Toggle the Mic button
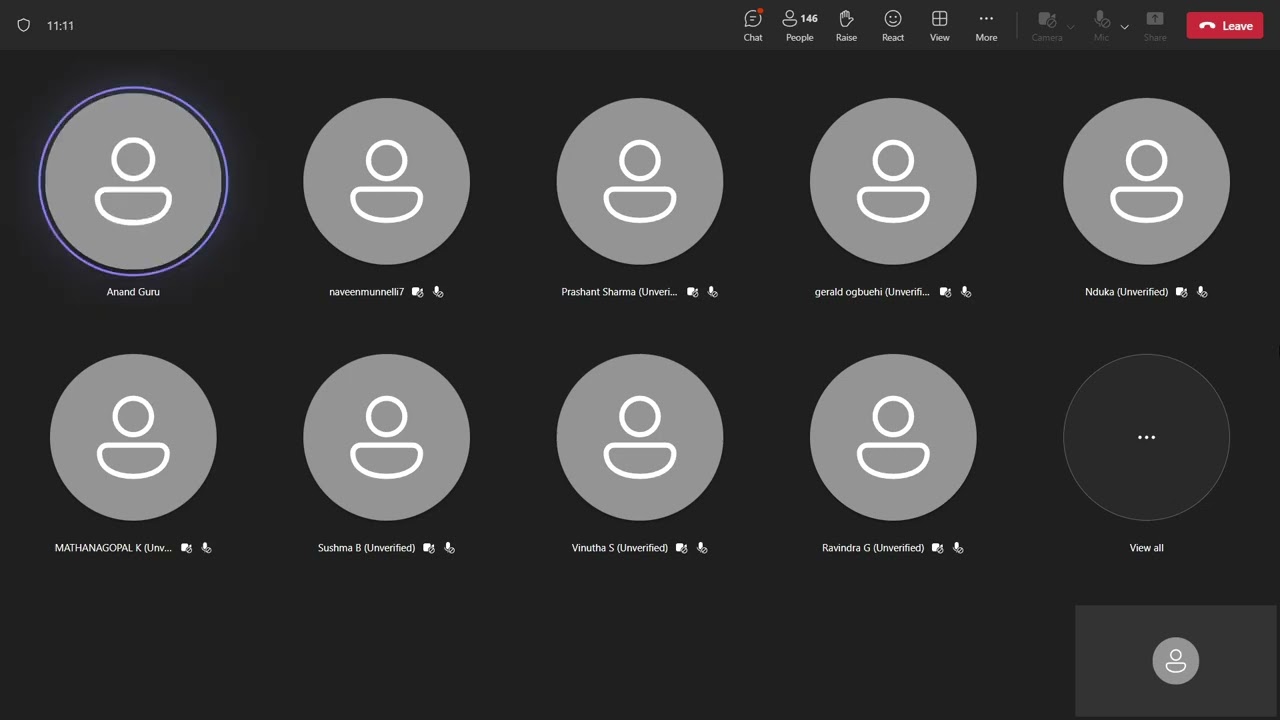 point(1101,26)
